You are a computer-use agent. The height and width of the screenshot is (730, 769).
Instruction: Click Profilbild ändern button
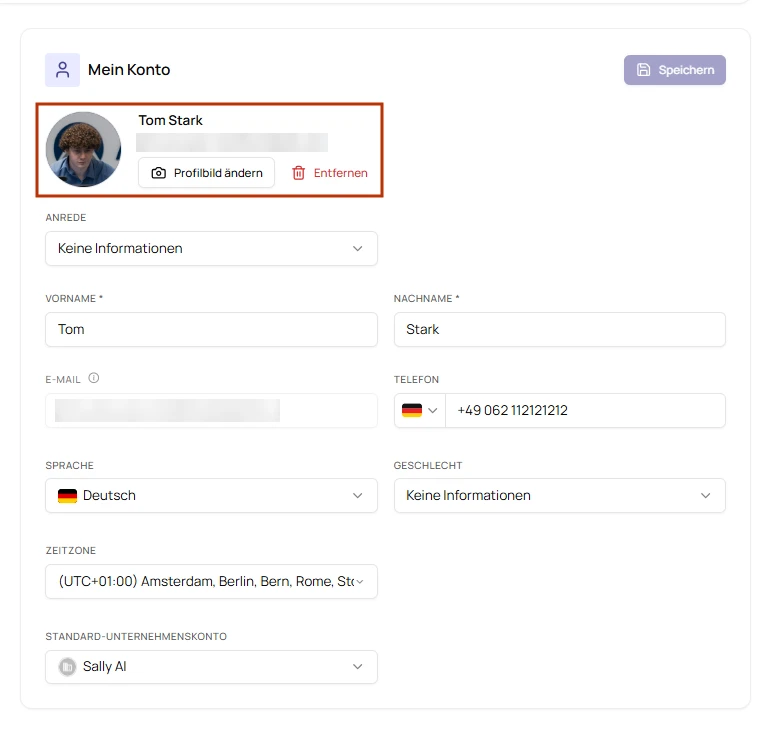point(206,173)
